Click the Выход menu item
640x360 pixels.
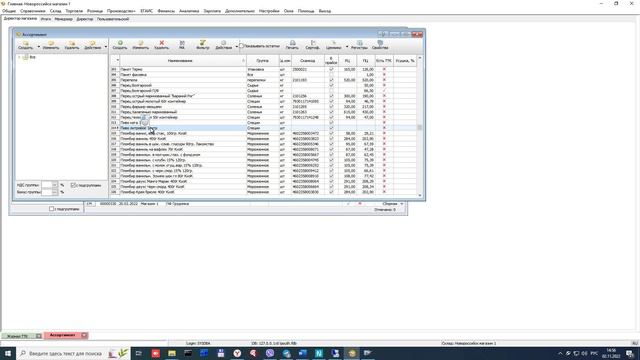[325, 11]
